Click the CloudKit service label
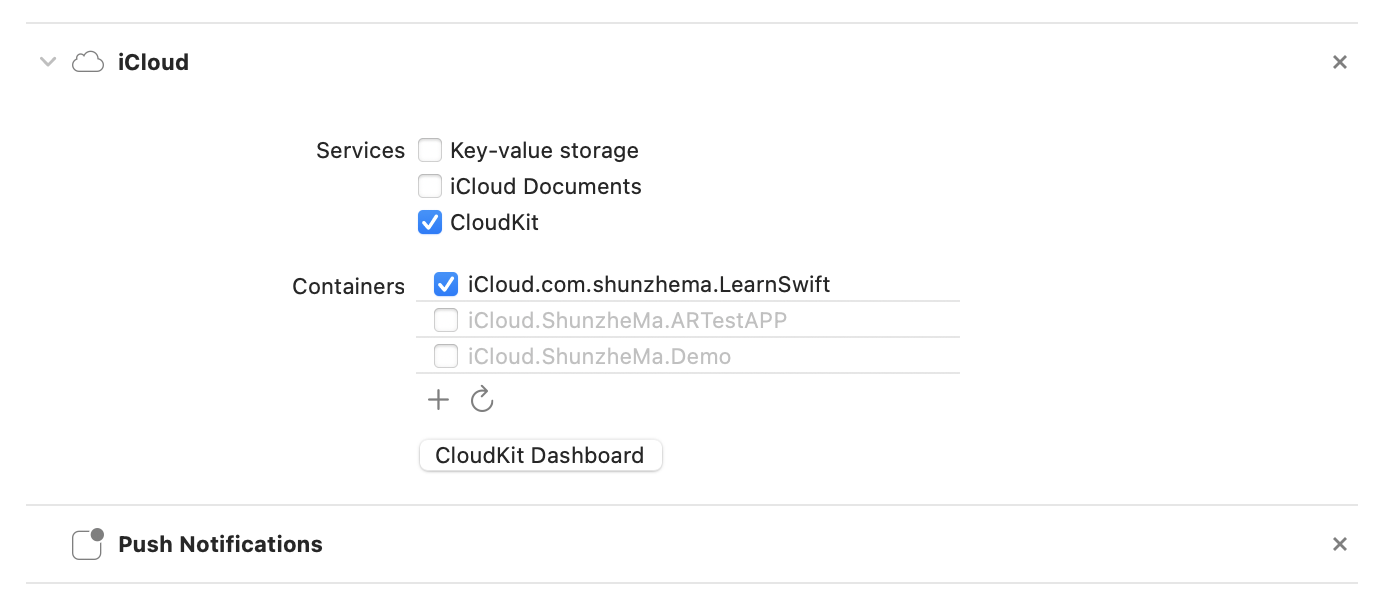Viewport: 1386px width, 608px height. [x=494, y=222]
